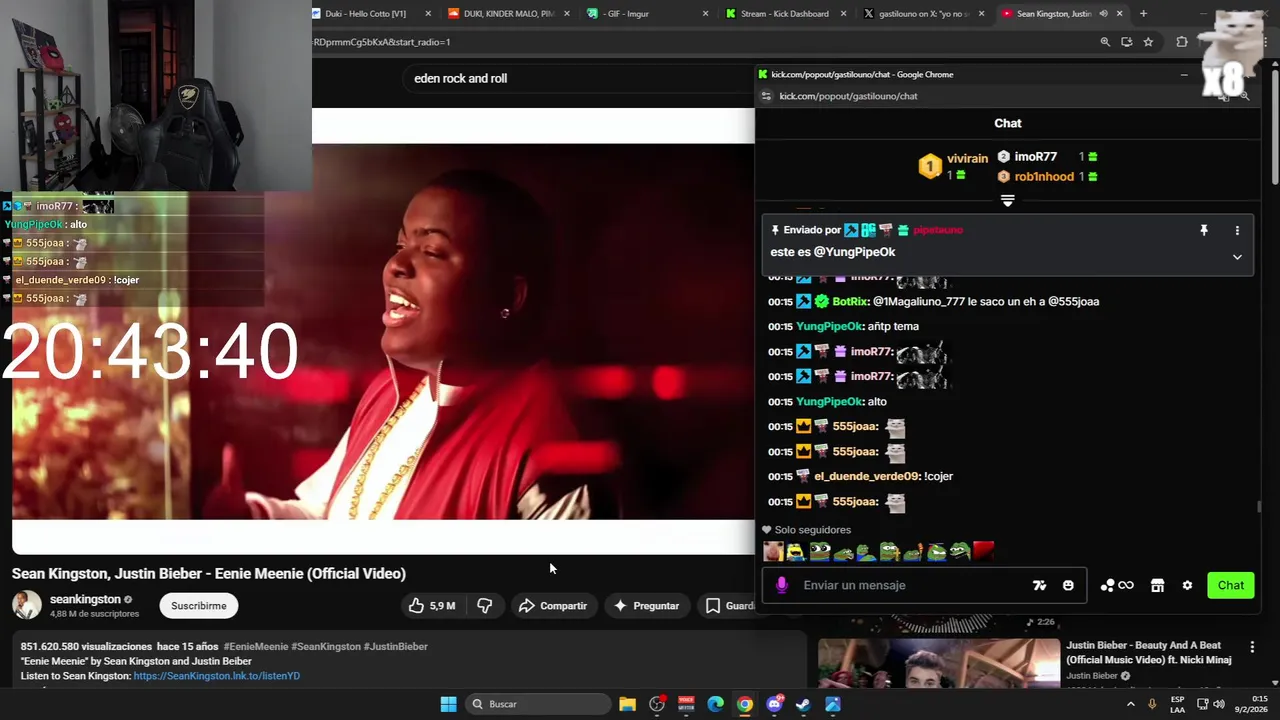Image resolution: width=1280 pixels, height=720 pixels.
Task: Open the #JustinBieber hashtag
Action: [x=395, y=647]
